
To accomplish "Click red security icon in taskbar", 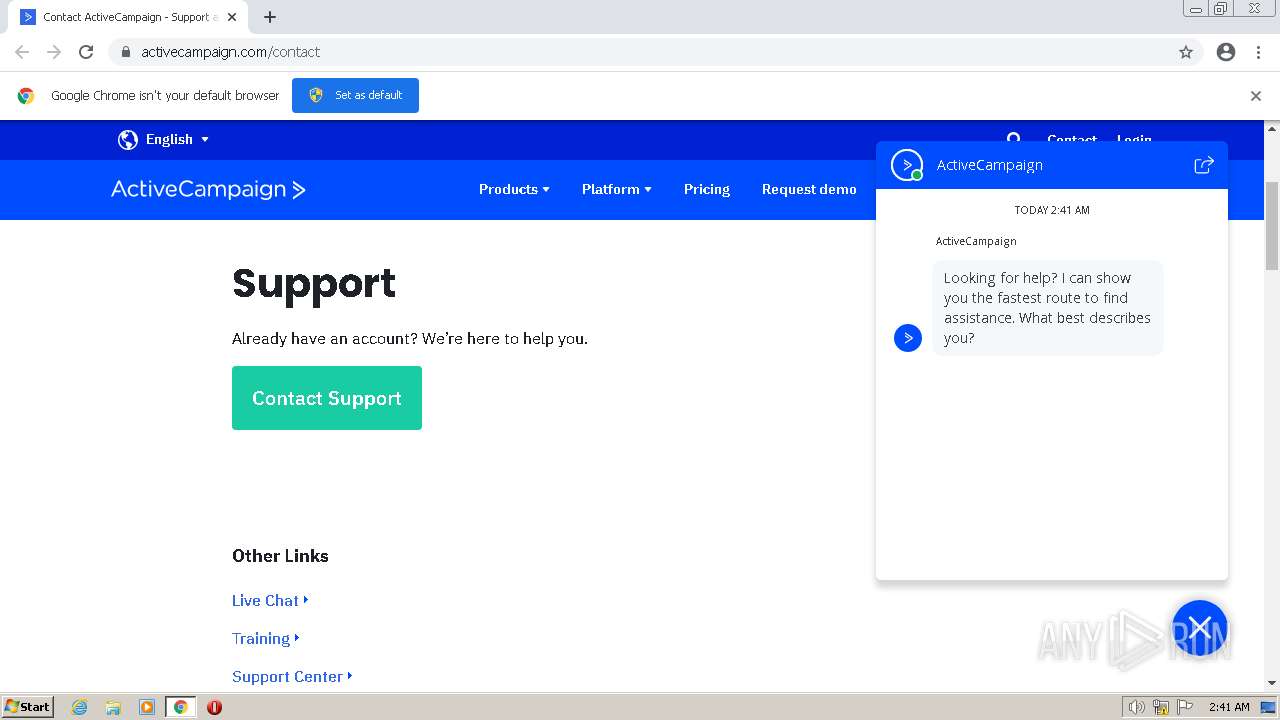I will (214, 707).
